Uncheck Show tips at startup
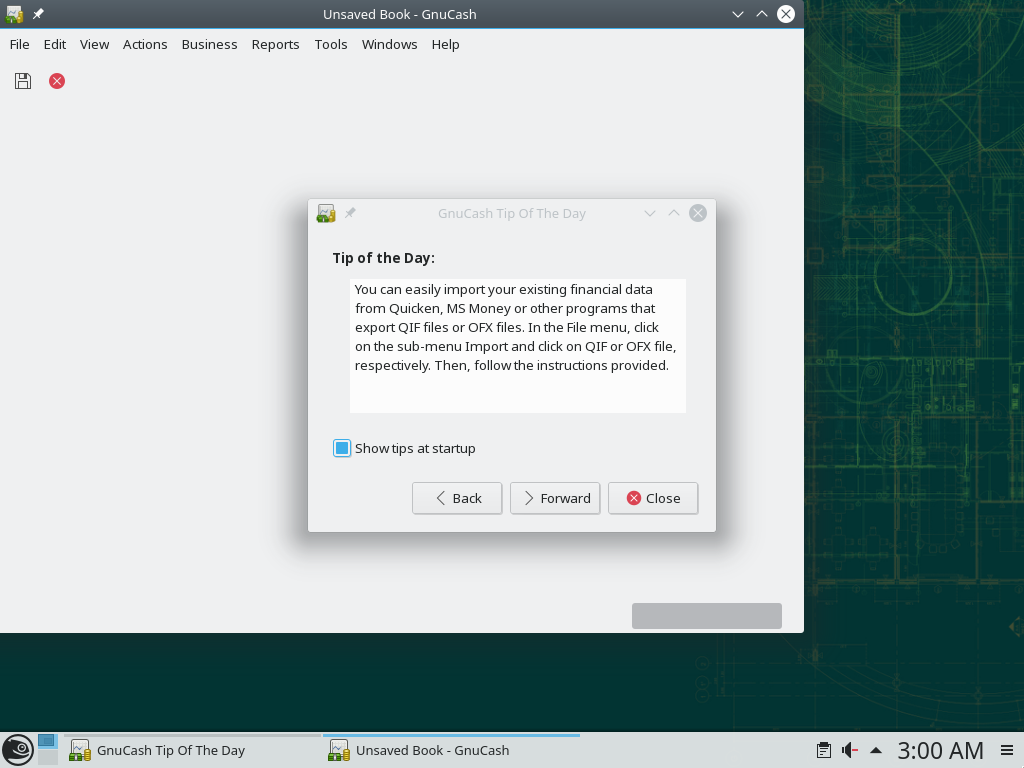This screenshot has width=1024, height=768. [342, 448]
